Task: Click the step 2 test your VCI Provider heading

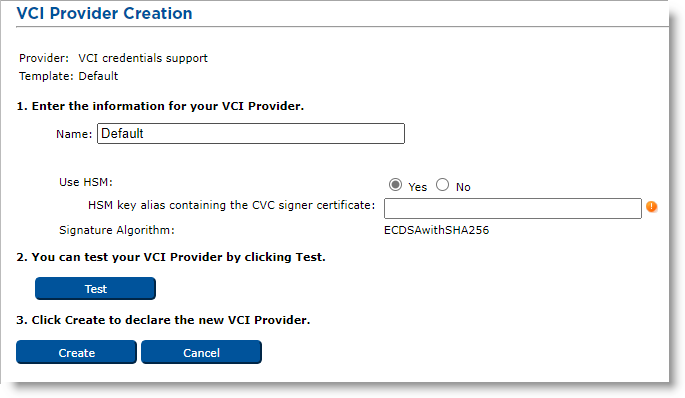Action: coord(171,257)
